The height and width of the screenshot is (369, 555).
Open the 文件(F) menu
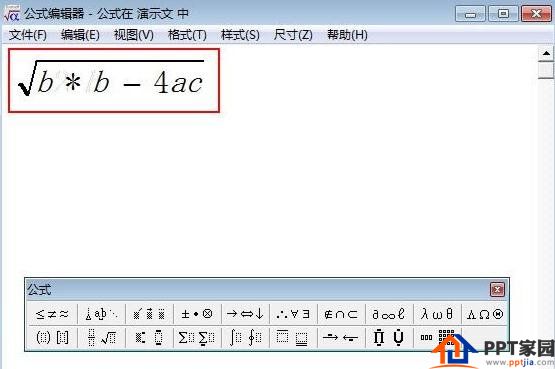(x=28, y=35)
